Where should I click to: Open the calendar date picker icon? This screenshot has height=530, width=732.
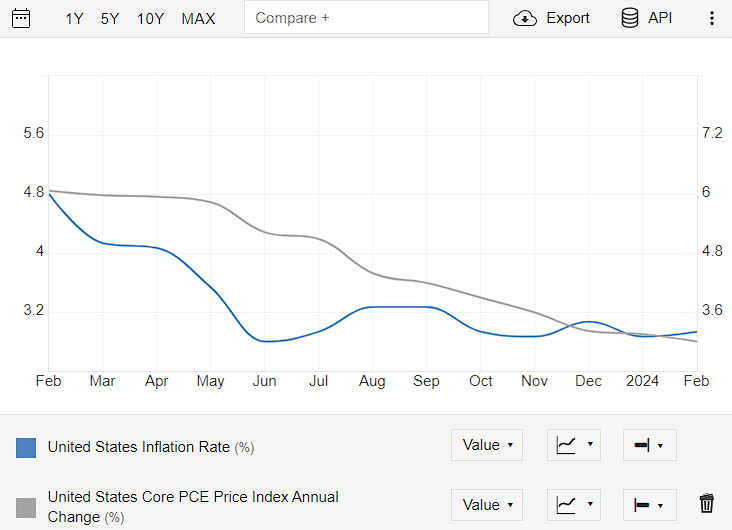21,19
